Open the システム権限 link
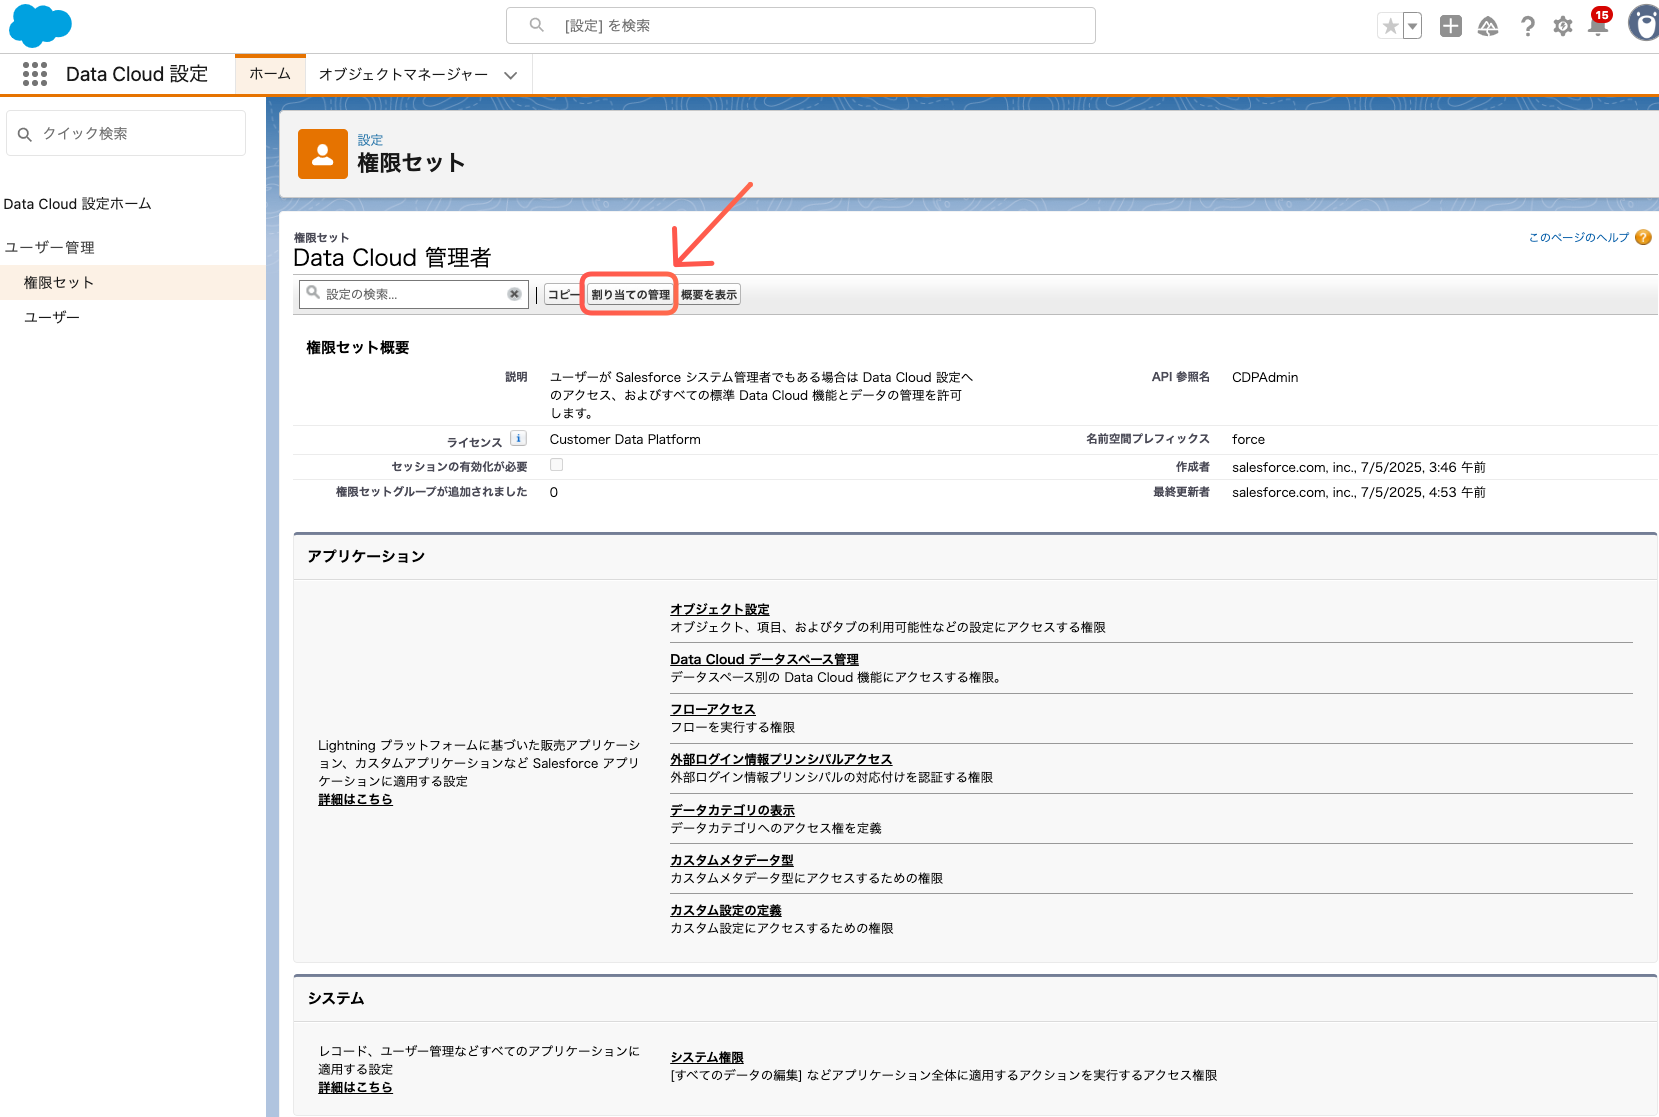The height and width of the screenshot is (1117, 1659). click(x=707, y=1057)
